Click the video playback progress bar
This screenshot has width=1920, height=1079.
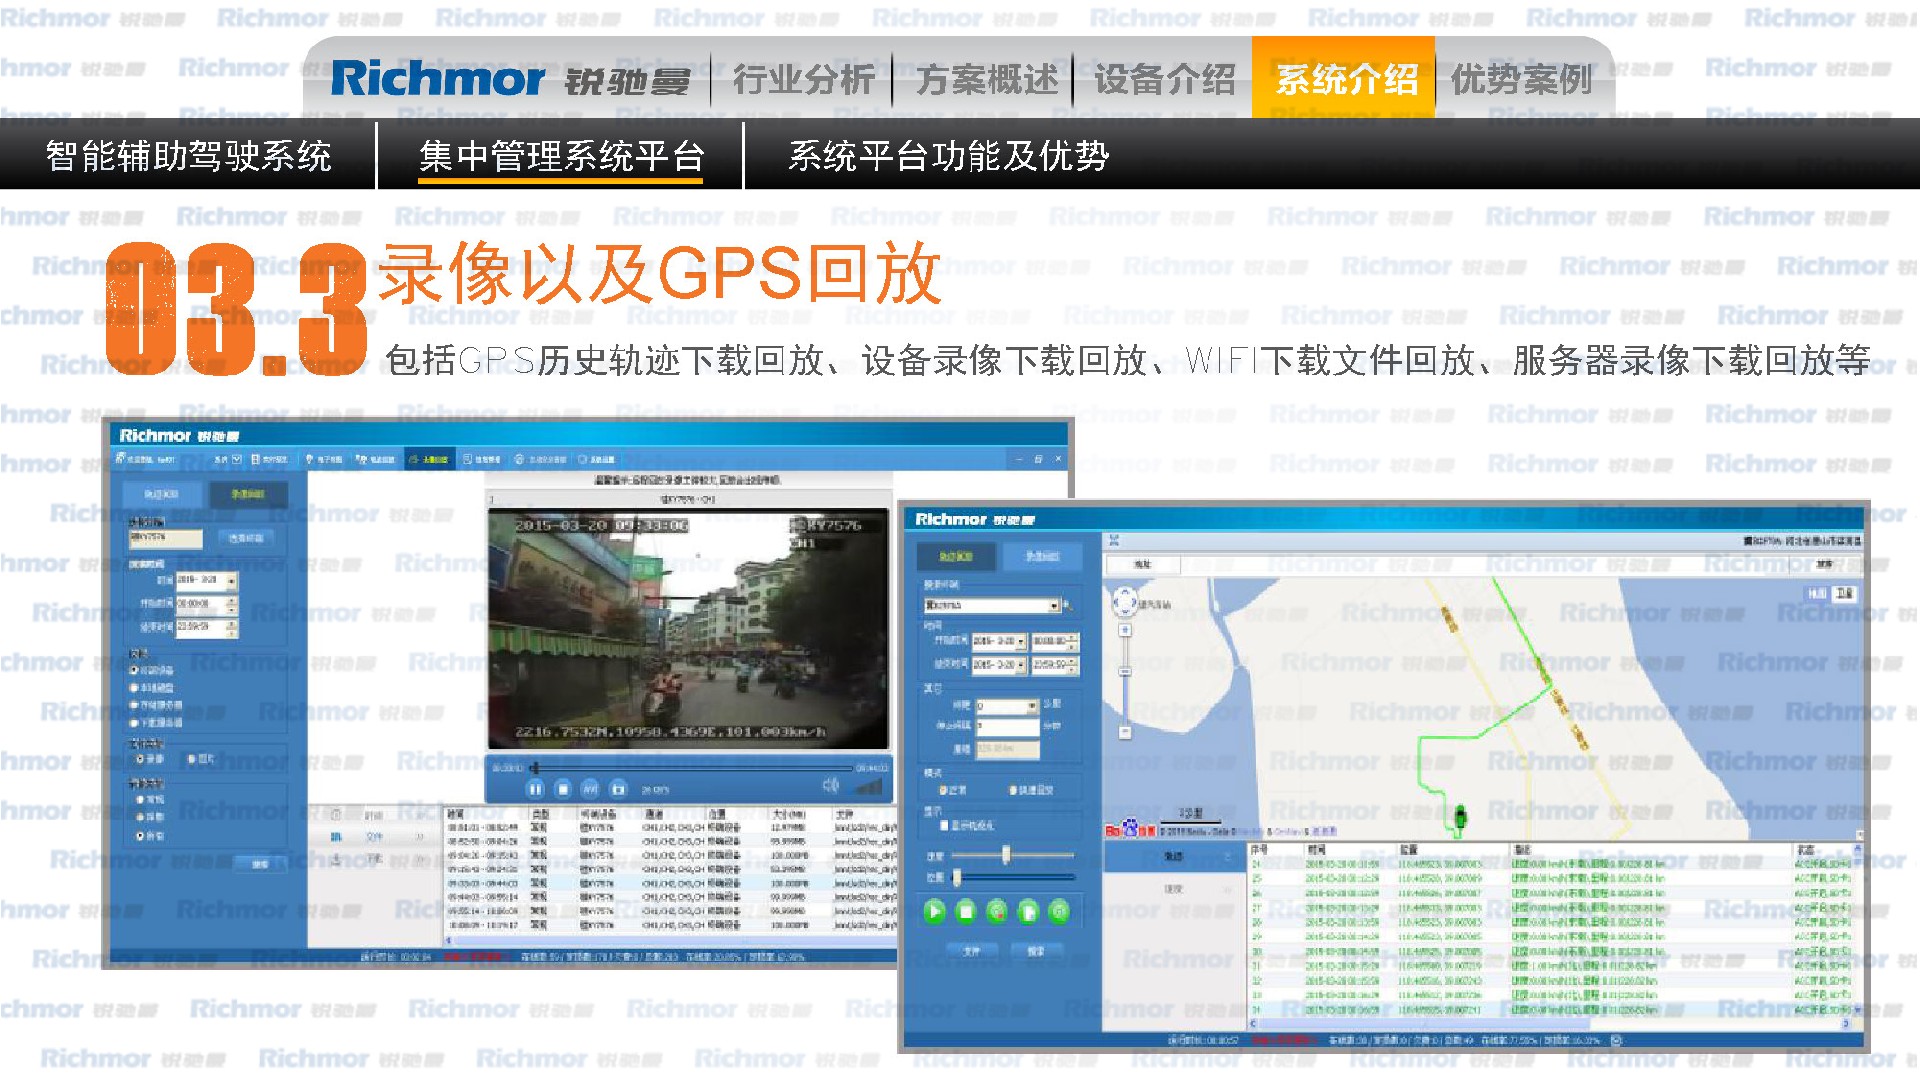[x=693, y=768]
